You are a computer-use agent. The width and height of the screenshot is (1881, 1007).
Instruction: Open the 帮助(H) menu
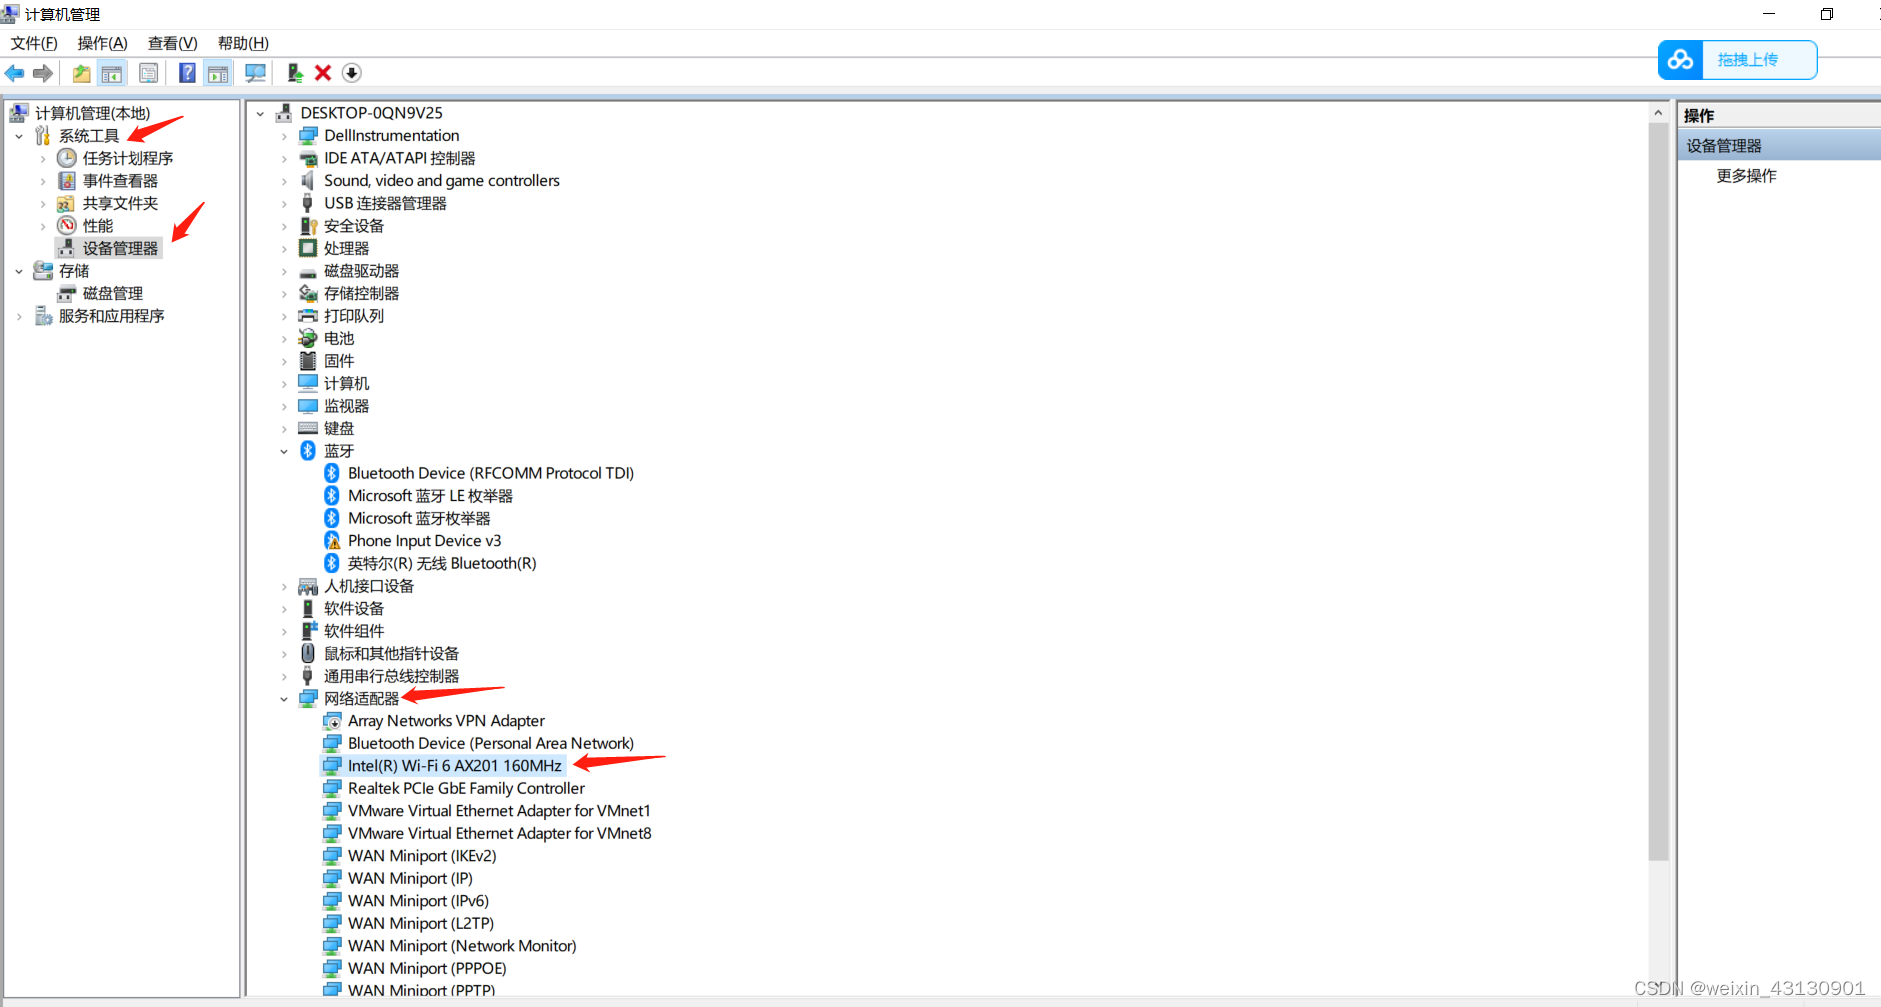[x=243, y=43]
